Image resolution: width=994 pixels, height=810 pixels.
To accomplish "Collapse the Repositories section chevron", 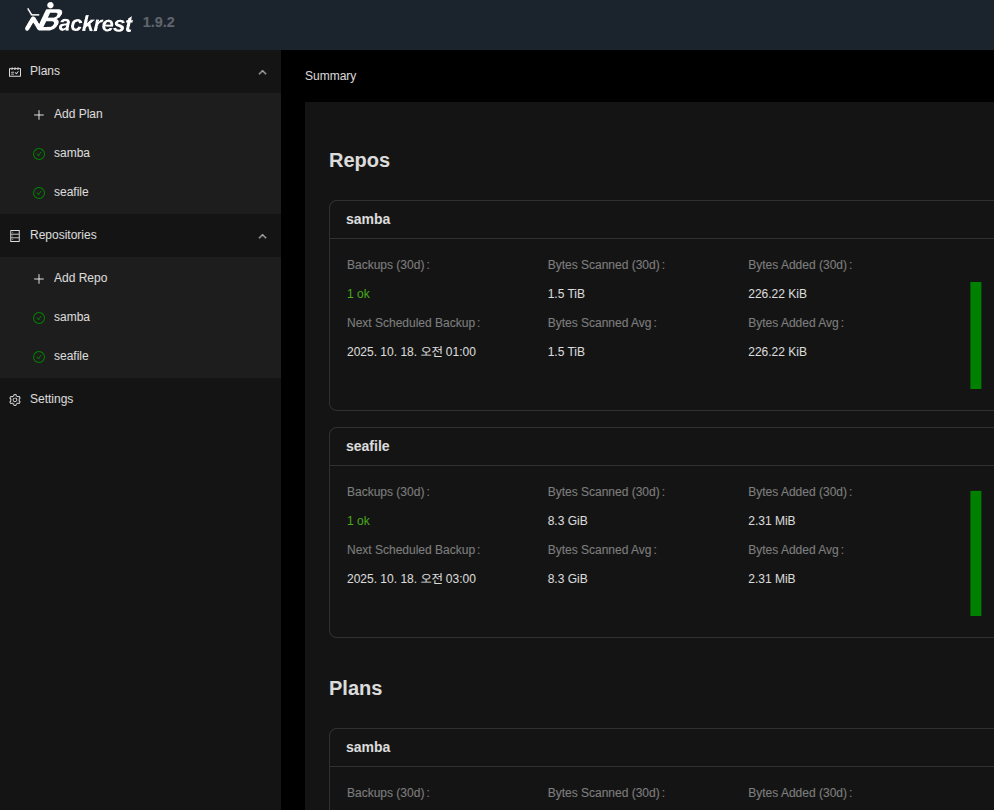I will (x=262, y=236).
